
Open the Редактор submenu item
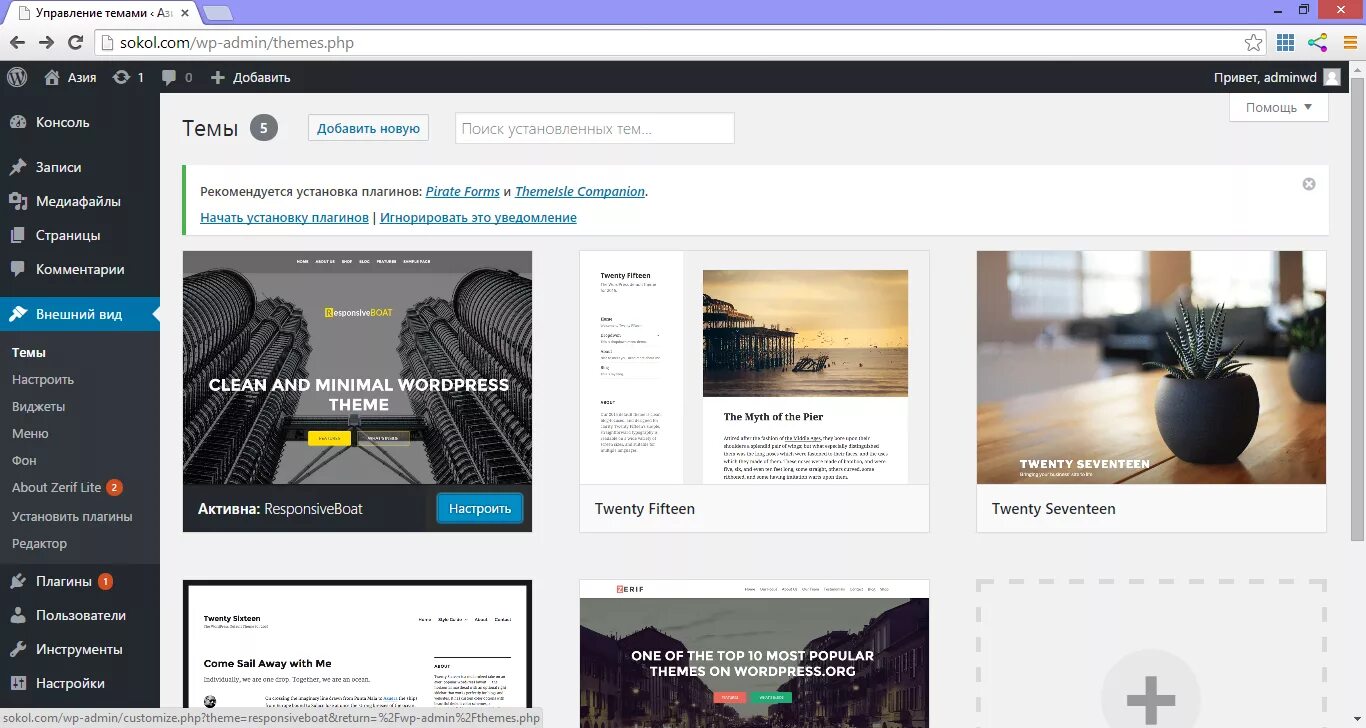[x=40, y=543]
